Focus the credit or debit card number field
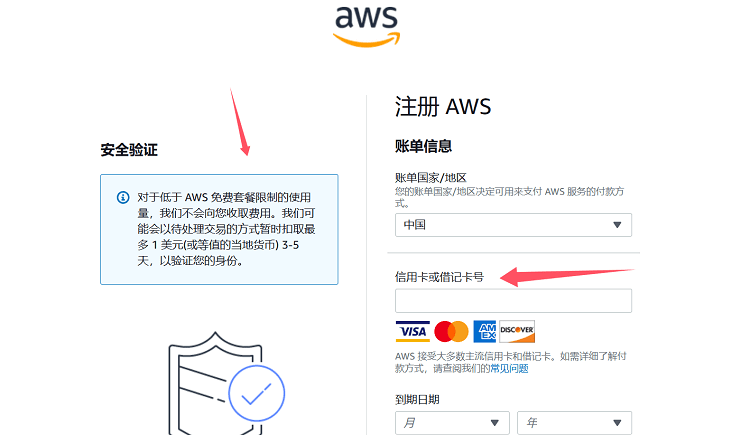The image size is (750, 435). click(x=513, y=301)
